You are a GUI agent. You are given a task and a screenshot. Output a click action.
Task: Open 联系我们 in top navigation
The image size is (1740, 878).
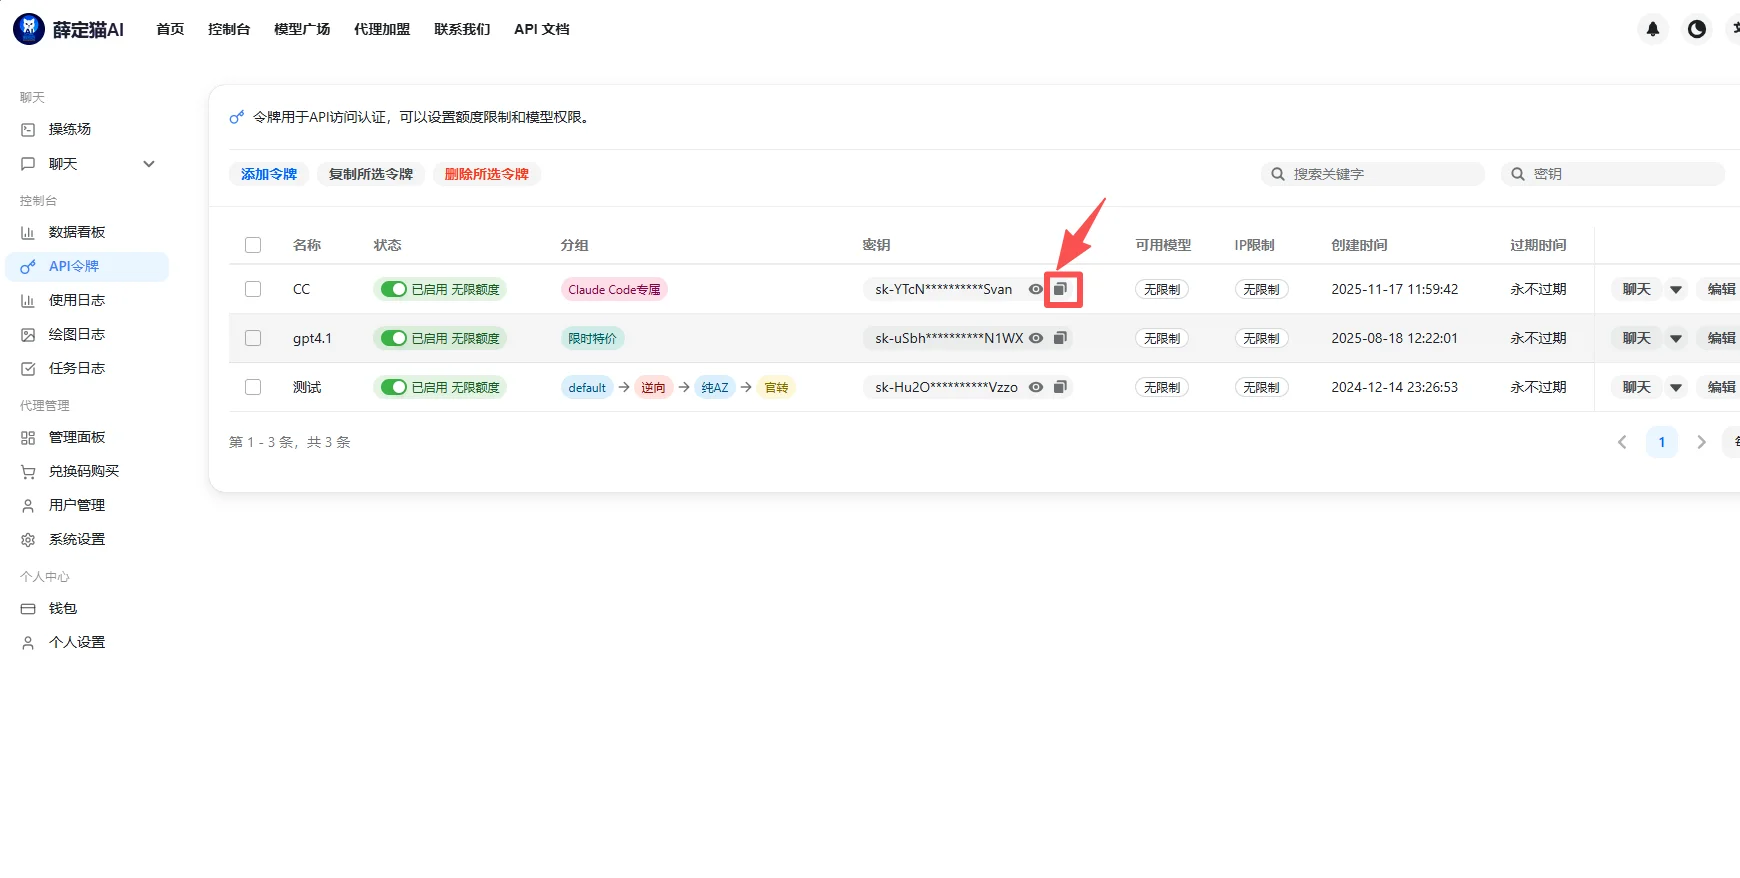tap(462, 29)
